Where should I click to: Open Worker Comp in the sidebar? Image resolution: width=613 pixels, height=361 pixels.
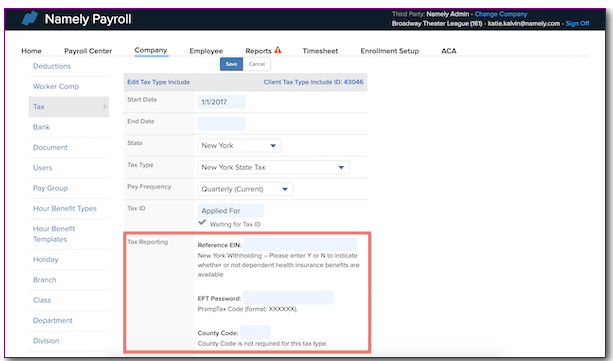click(x=56, y=86)
